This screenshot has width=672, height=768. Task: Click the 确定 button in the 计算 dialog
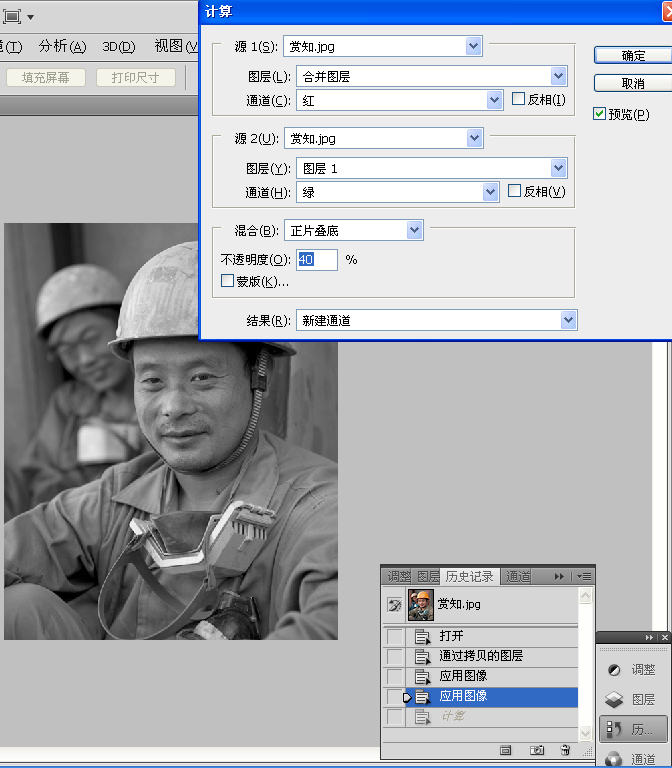click(633, 55)
